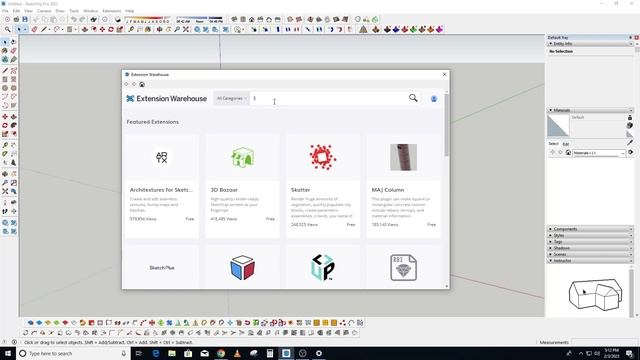
Task: Click the Save disk icon in top toolbar
Action: tap(25, 19)
